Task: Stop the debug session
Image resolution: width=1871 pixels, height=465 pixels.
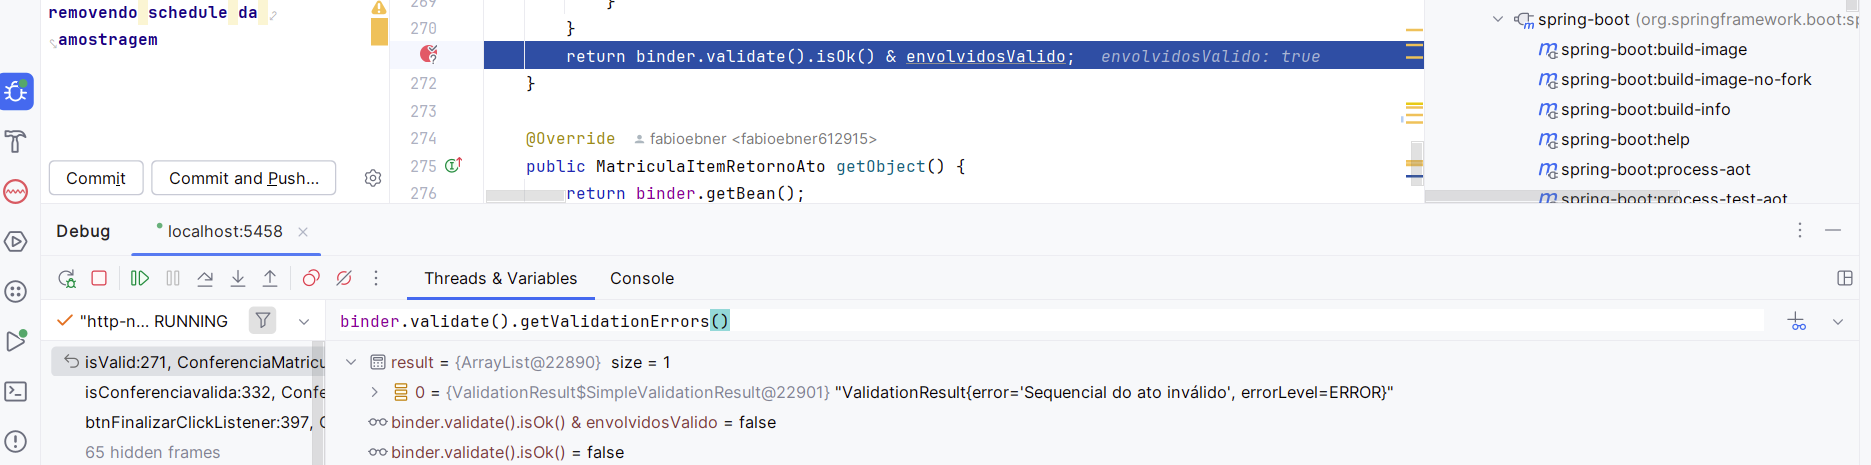Action: click(x=99, y=278)
